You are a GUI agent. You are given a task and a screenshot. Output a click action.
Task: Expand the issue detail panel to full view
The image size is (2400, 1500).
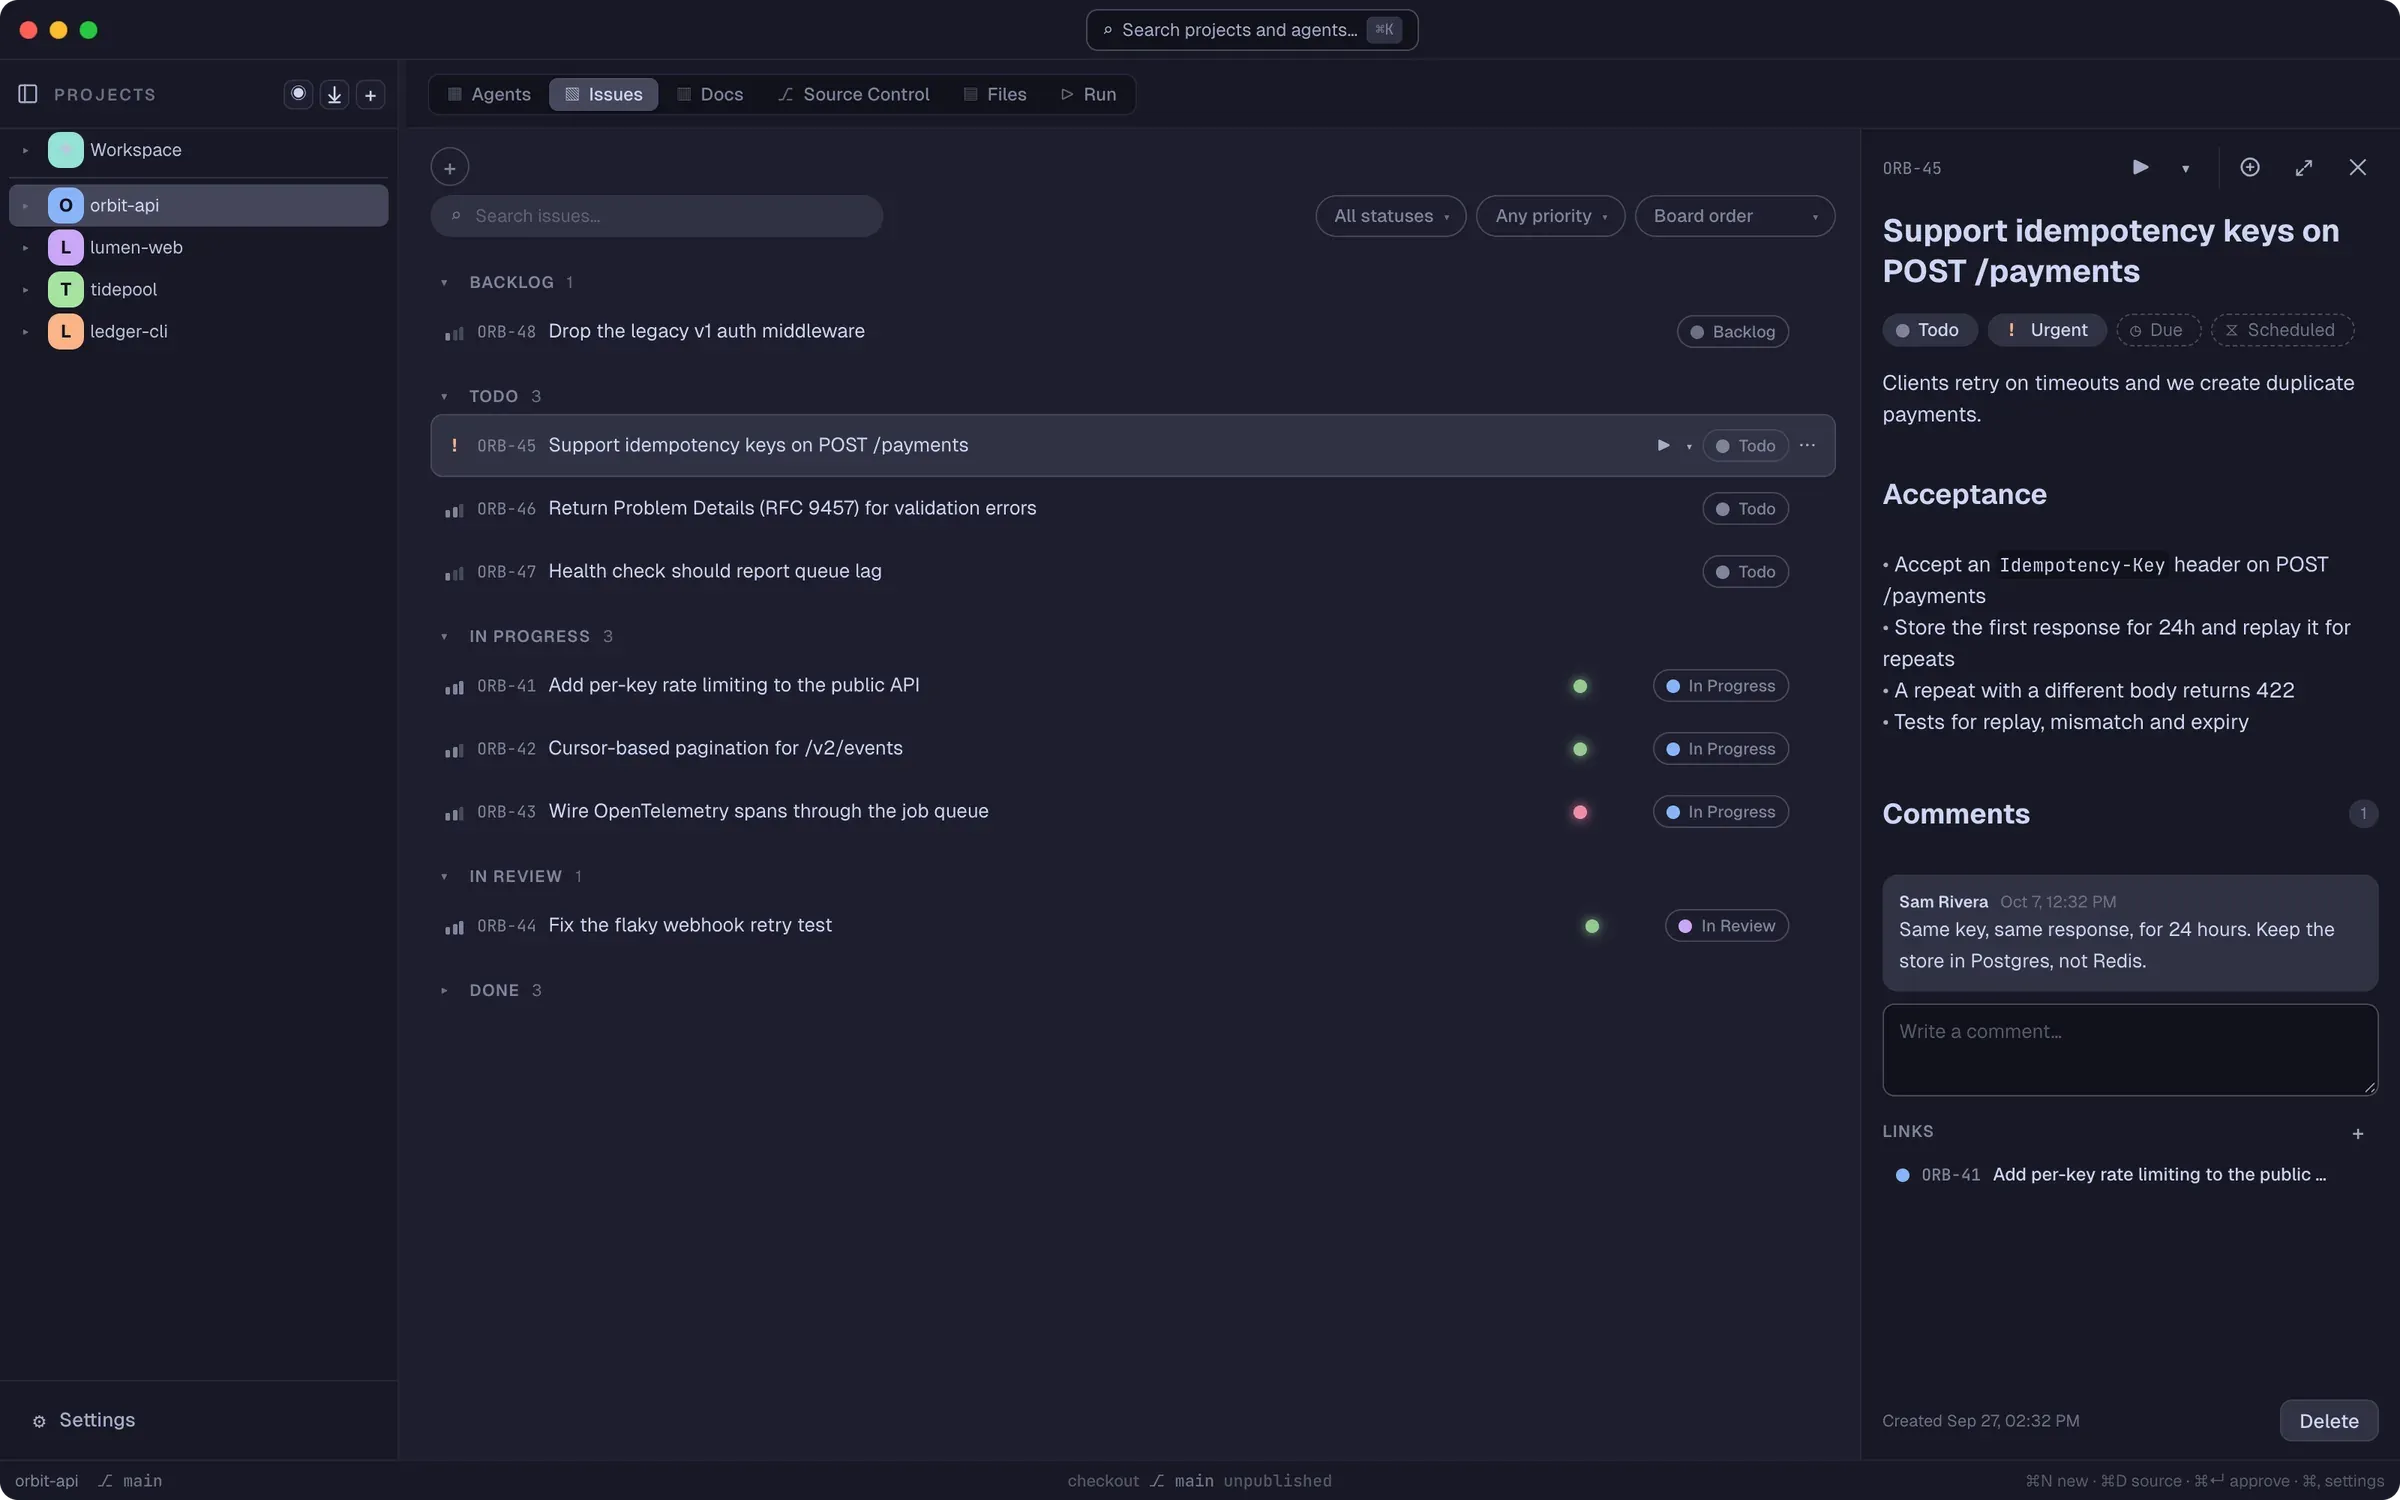2304,167
